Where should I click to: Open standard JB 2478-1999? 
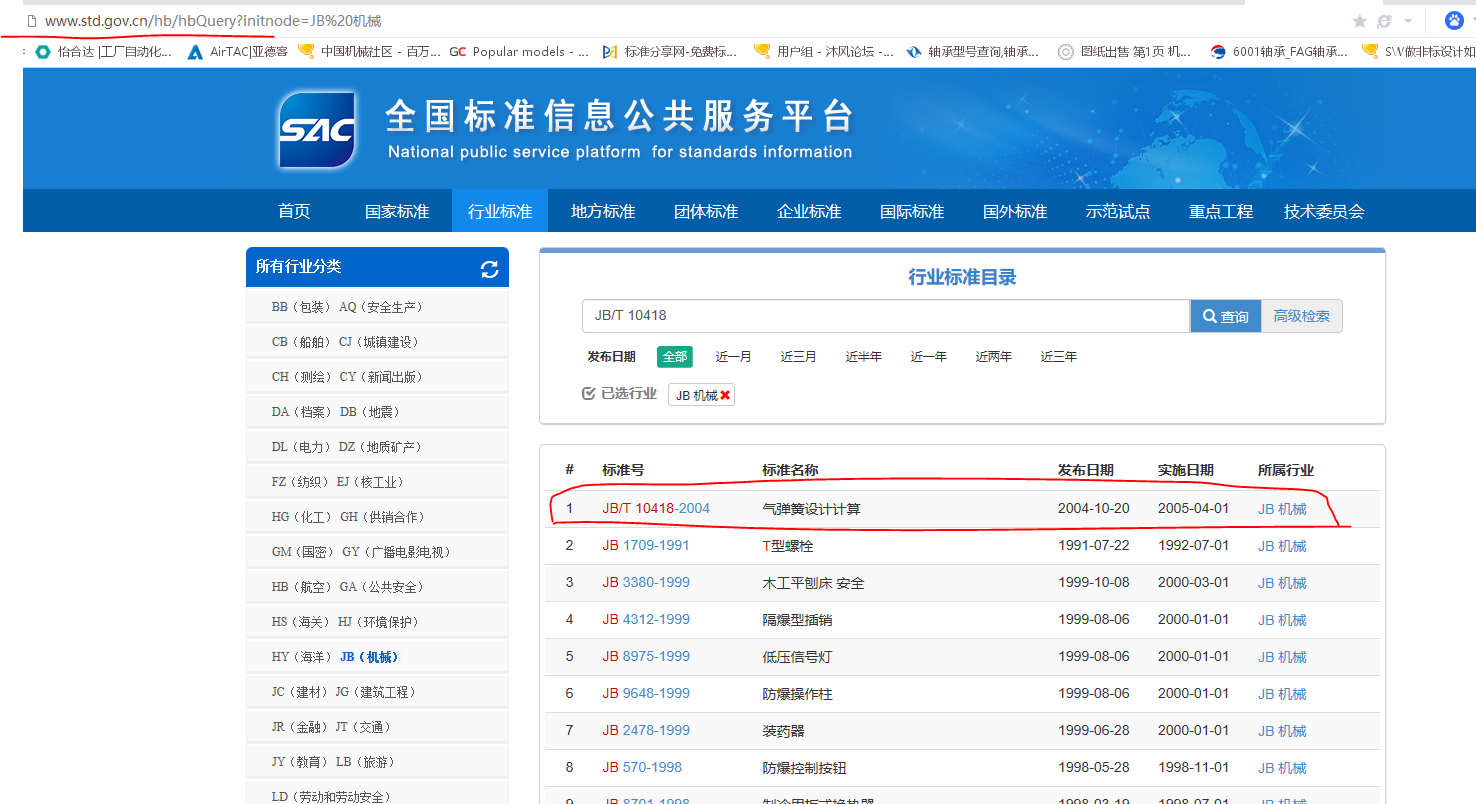coord(646,730)
